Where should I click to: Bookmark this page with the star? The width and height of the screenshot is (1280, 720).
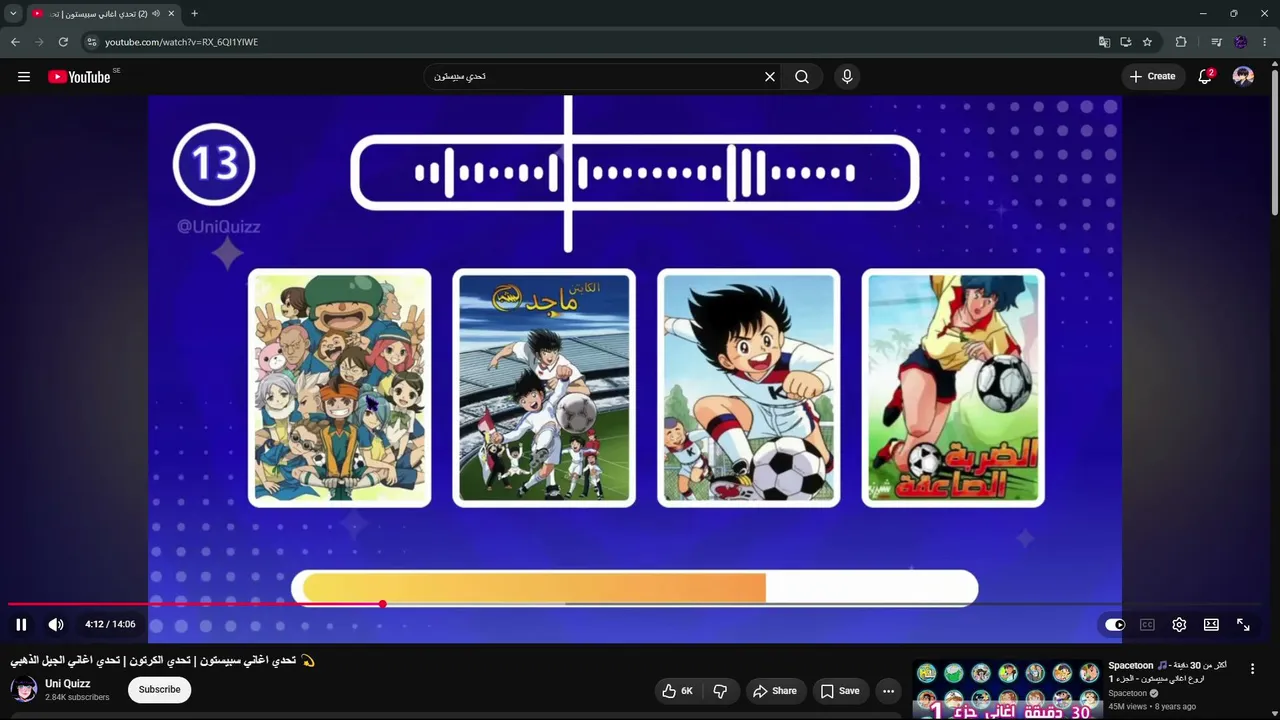(x=1147, y=42)
